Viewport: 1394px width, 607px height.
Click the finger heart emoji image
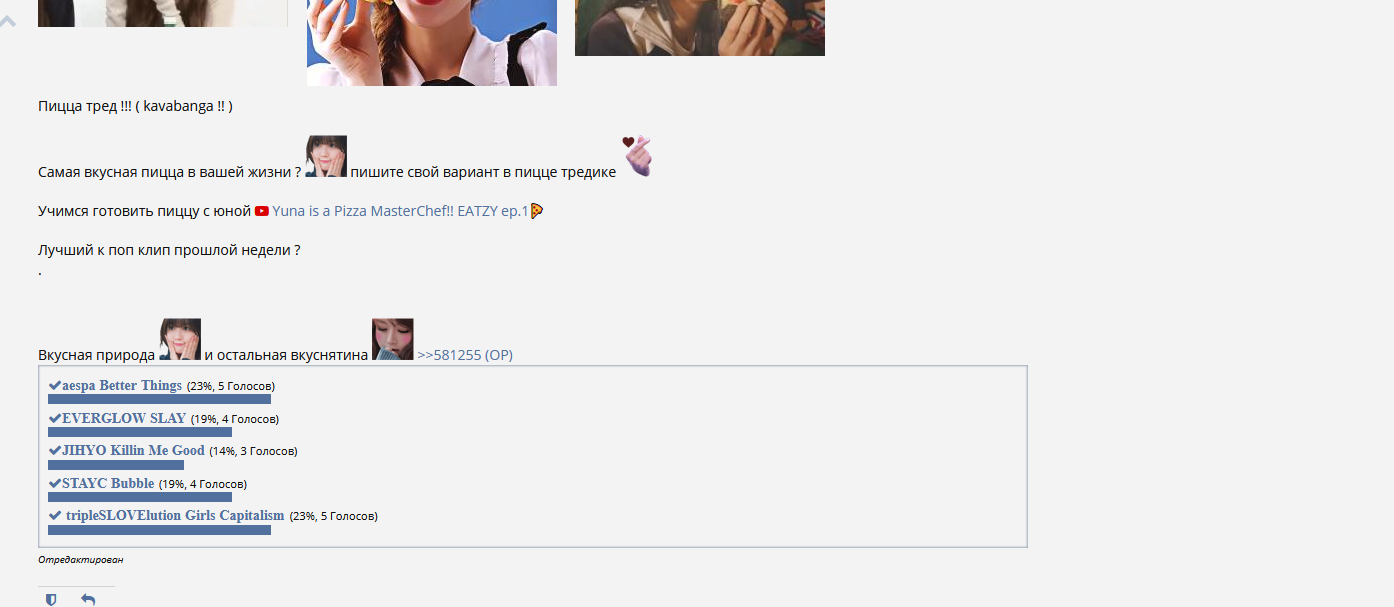click(x=637, y=156)
